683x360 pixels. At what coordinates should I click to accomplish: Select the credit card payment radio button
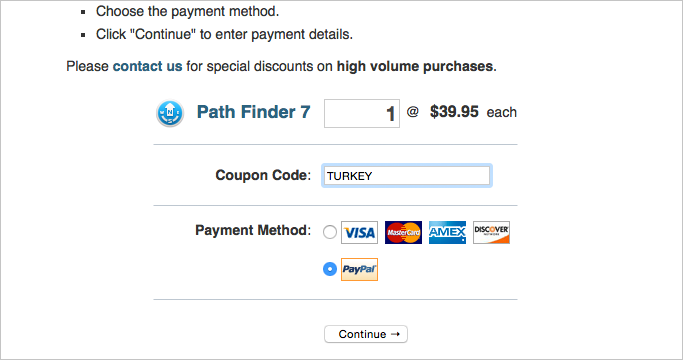pos(330,232)
